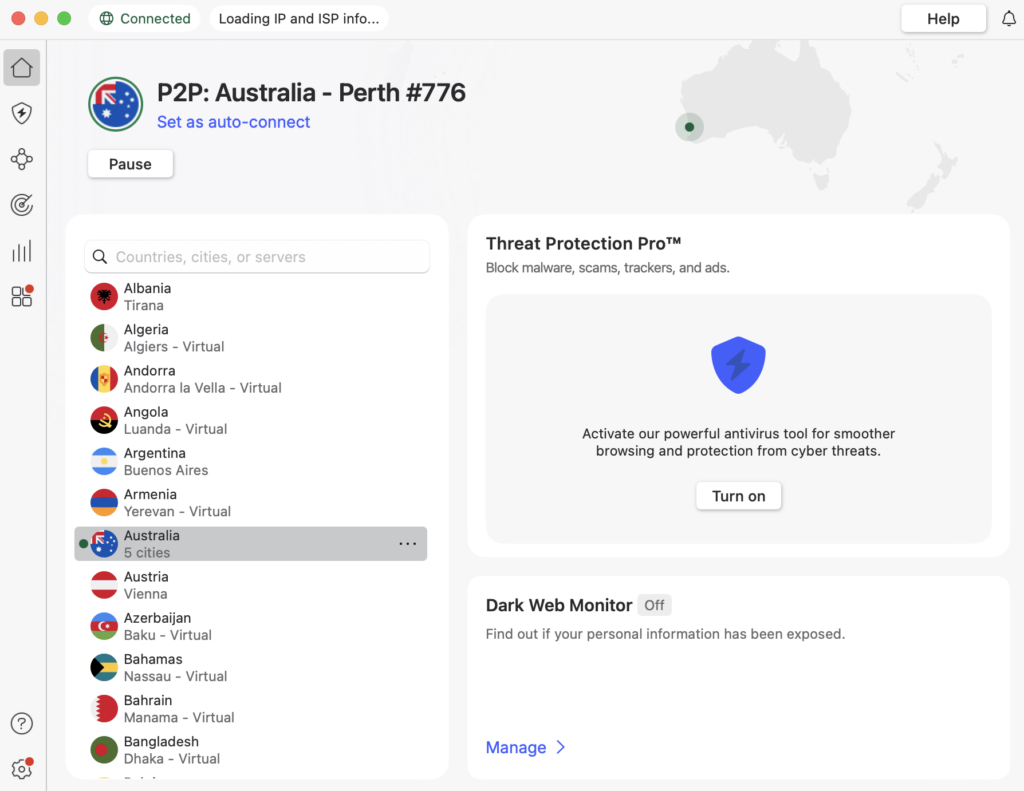Open the question mark help icon in sidebar

[22, 723]
